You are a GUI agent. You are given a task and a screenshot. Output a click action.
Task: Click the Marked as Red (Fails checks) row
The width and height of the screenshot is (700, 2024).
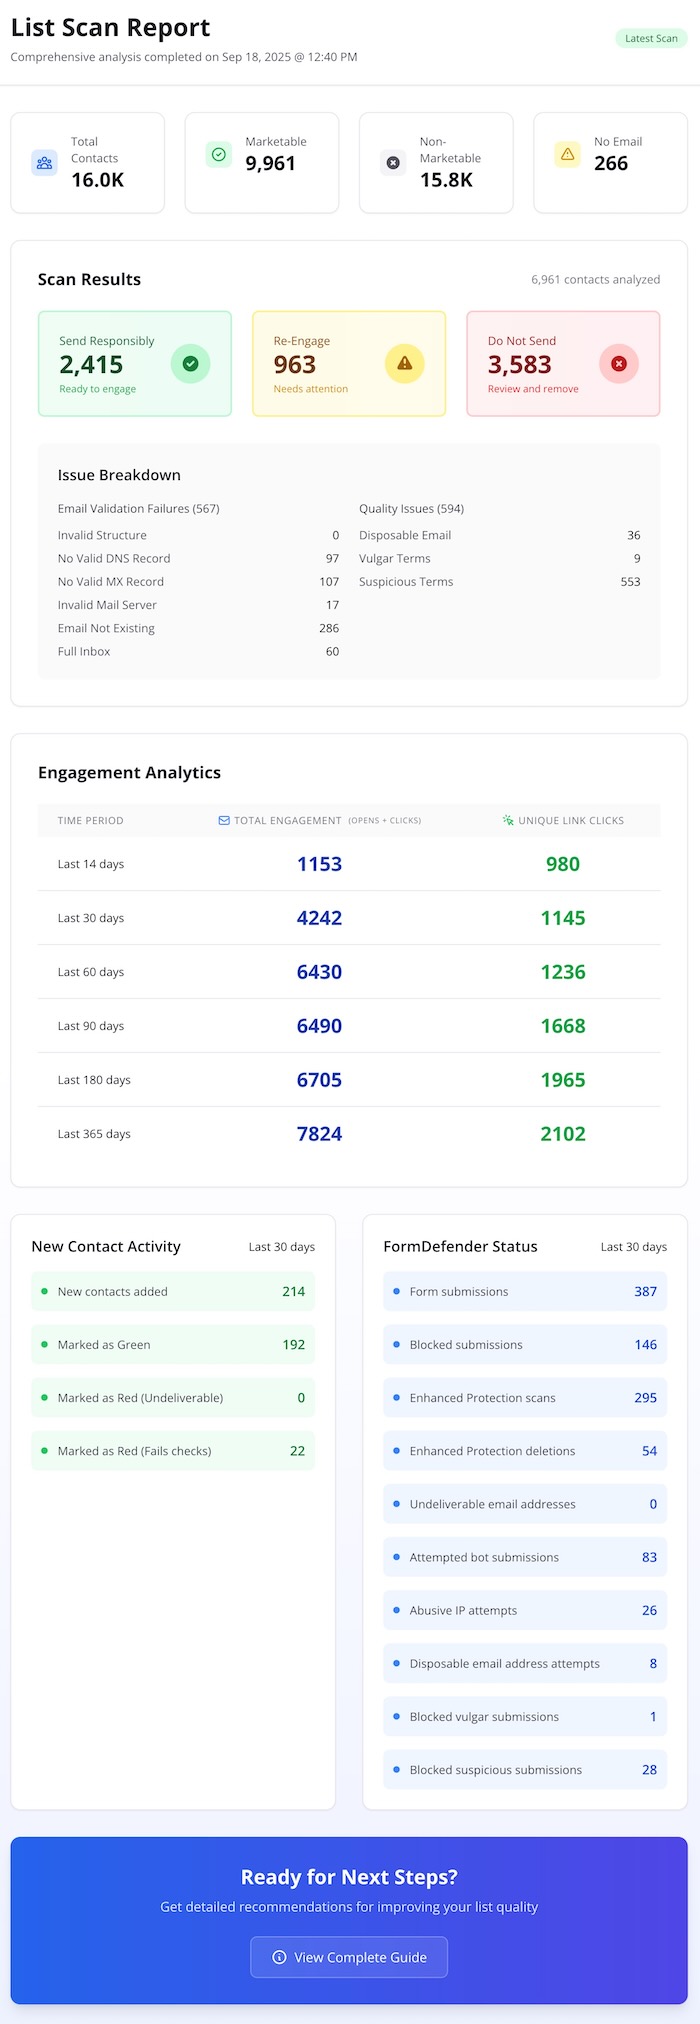click(x=172, y=1451)
